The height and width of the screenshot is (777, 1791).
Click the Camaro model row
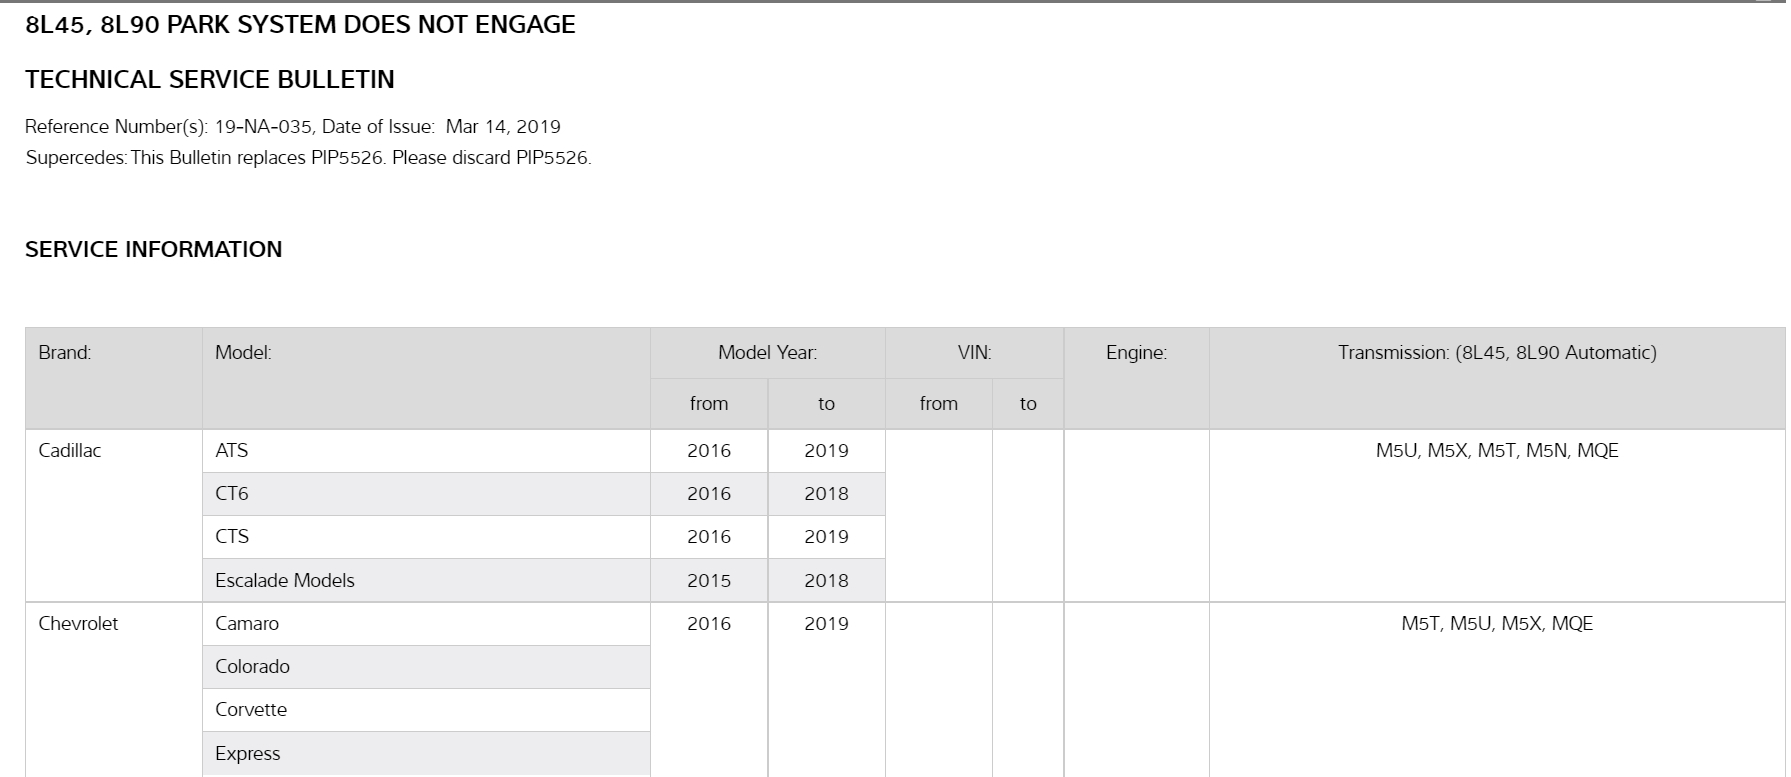coord(247,624)
